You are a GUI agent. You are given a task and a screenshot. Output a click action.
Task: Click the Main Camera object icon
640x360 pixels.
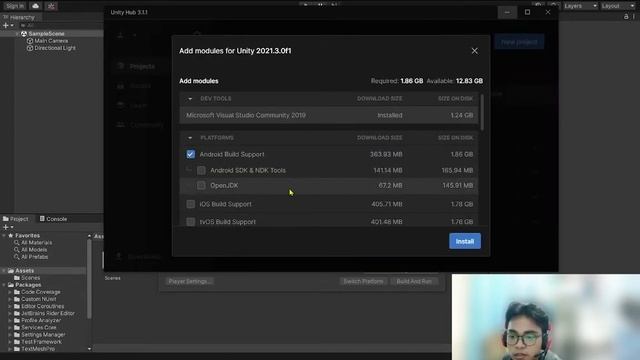(30, 41)
